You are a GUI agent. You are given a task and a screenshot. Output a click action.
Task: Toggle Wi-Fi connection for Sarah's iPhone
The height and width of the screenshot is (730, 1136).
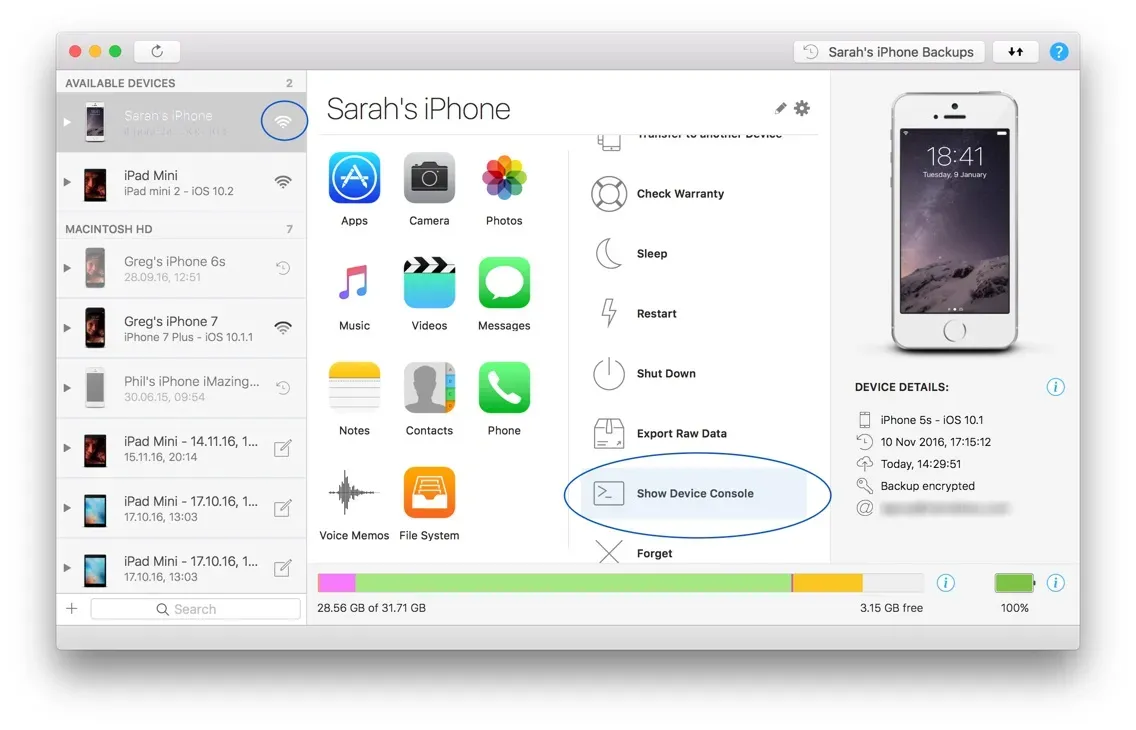(x=283, y=120)
